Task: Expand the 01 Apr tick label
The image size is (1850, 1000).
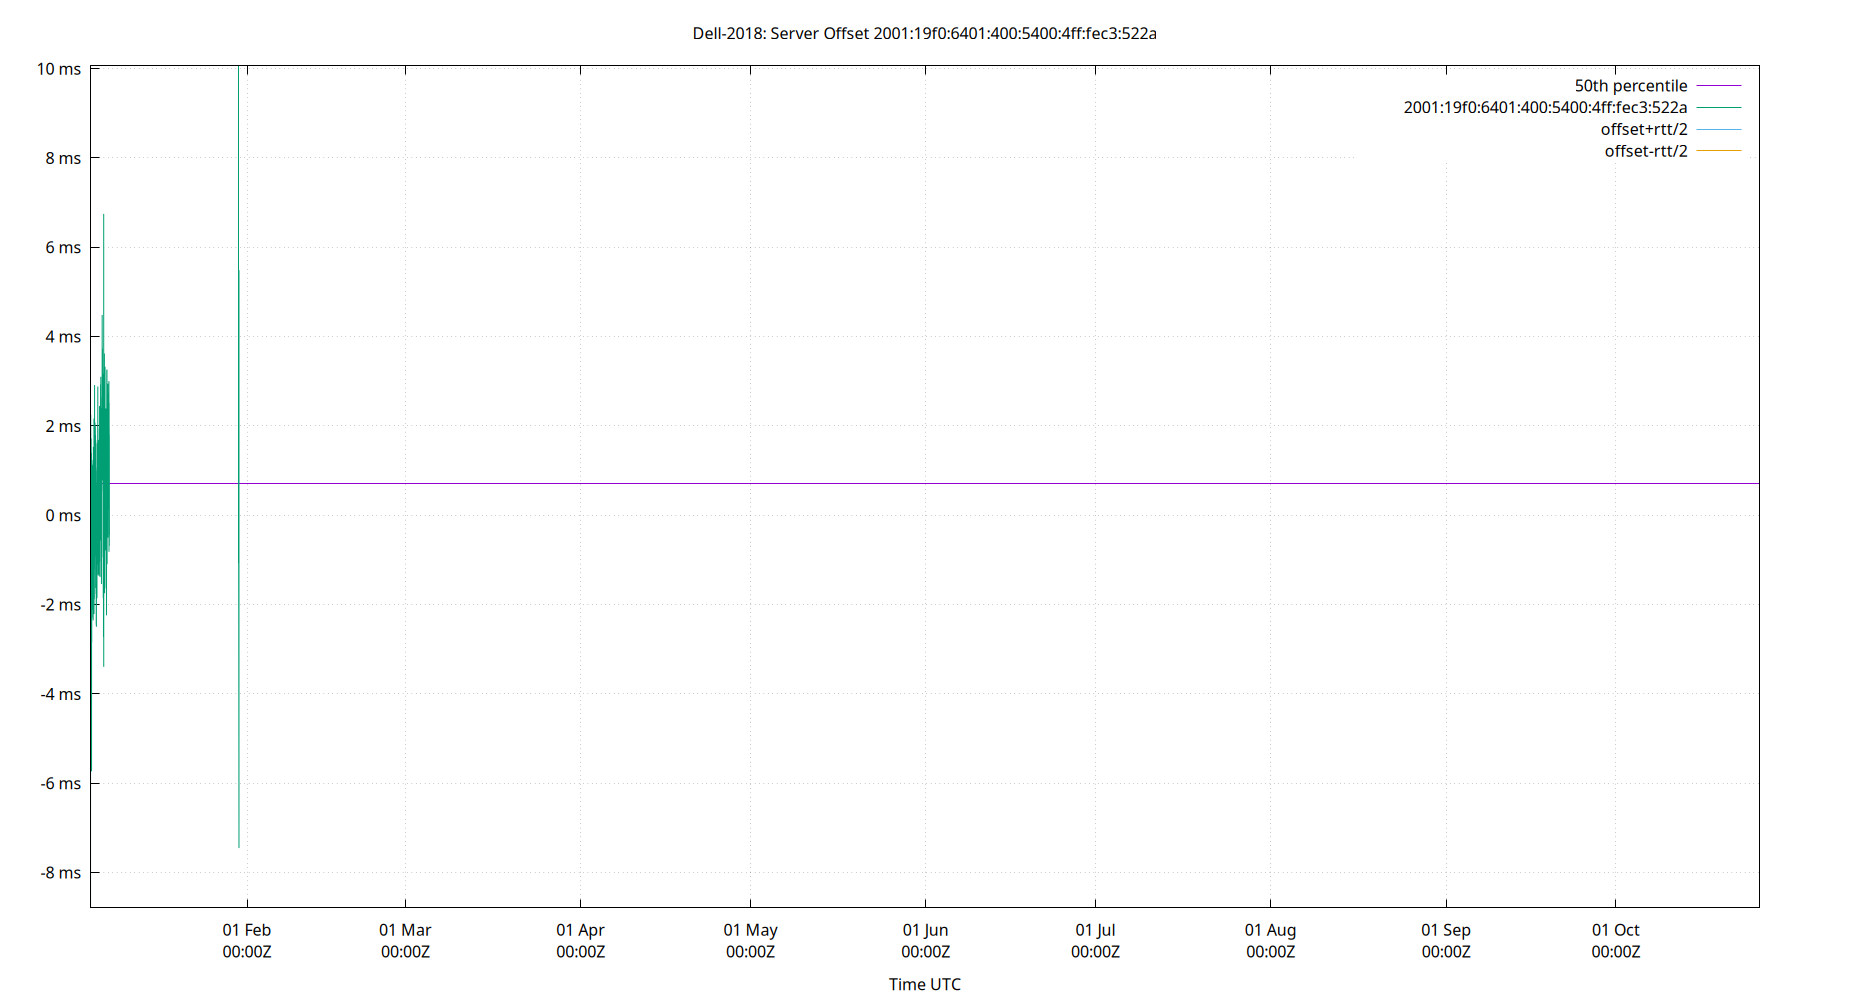Action: 581,930
